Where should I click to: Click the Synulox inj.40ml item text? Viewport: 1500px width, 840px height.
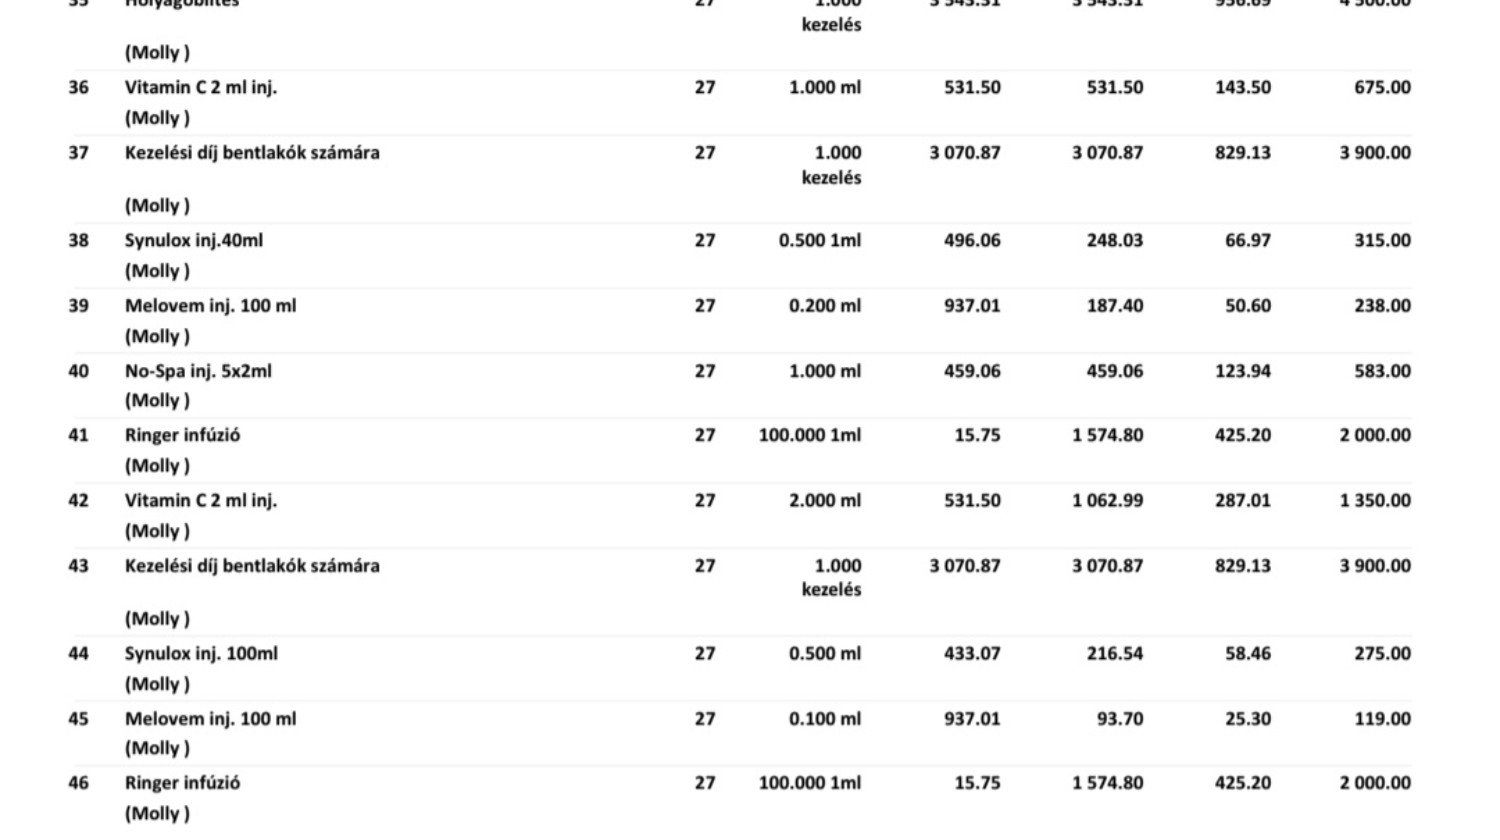[x=194, y=241]
